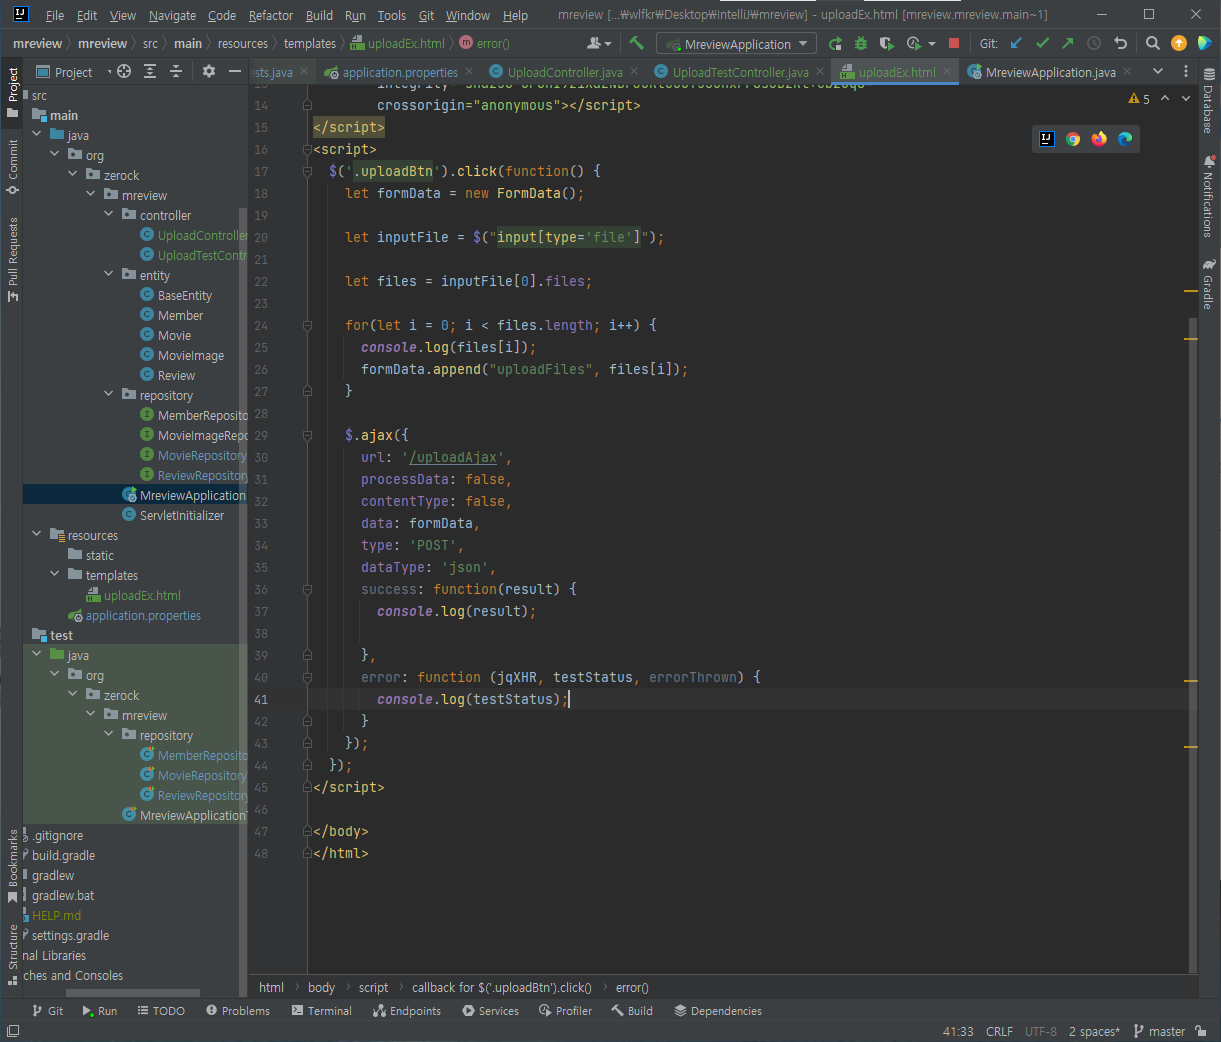Show Git history clock icon
The height and width of the screenshot is (1042, 1221).
click(x=1094, y=43)
